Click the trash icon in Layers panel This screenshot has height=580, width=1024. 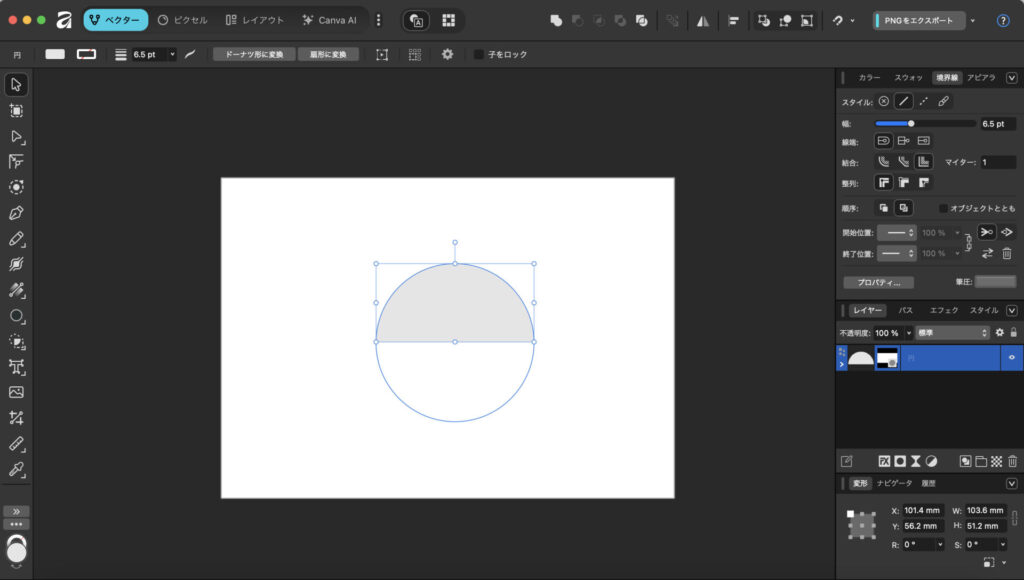1012,461
